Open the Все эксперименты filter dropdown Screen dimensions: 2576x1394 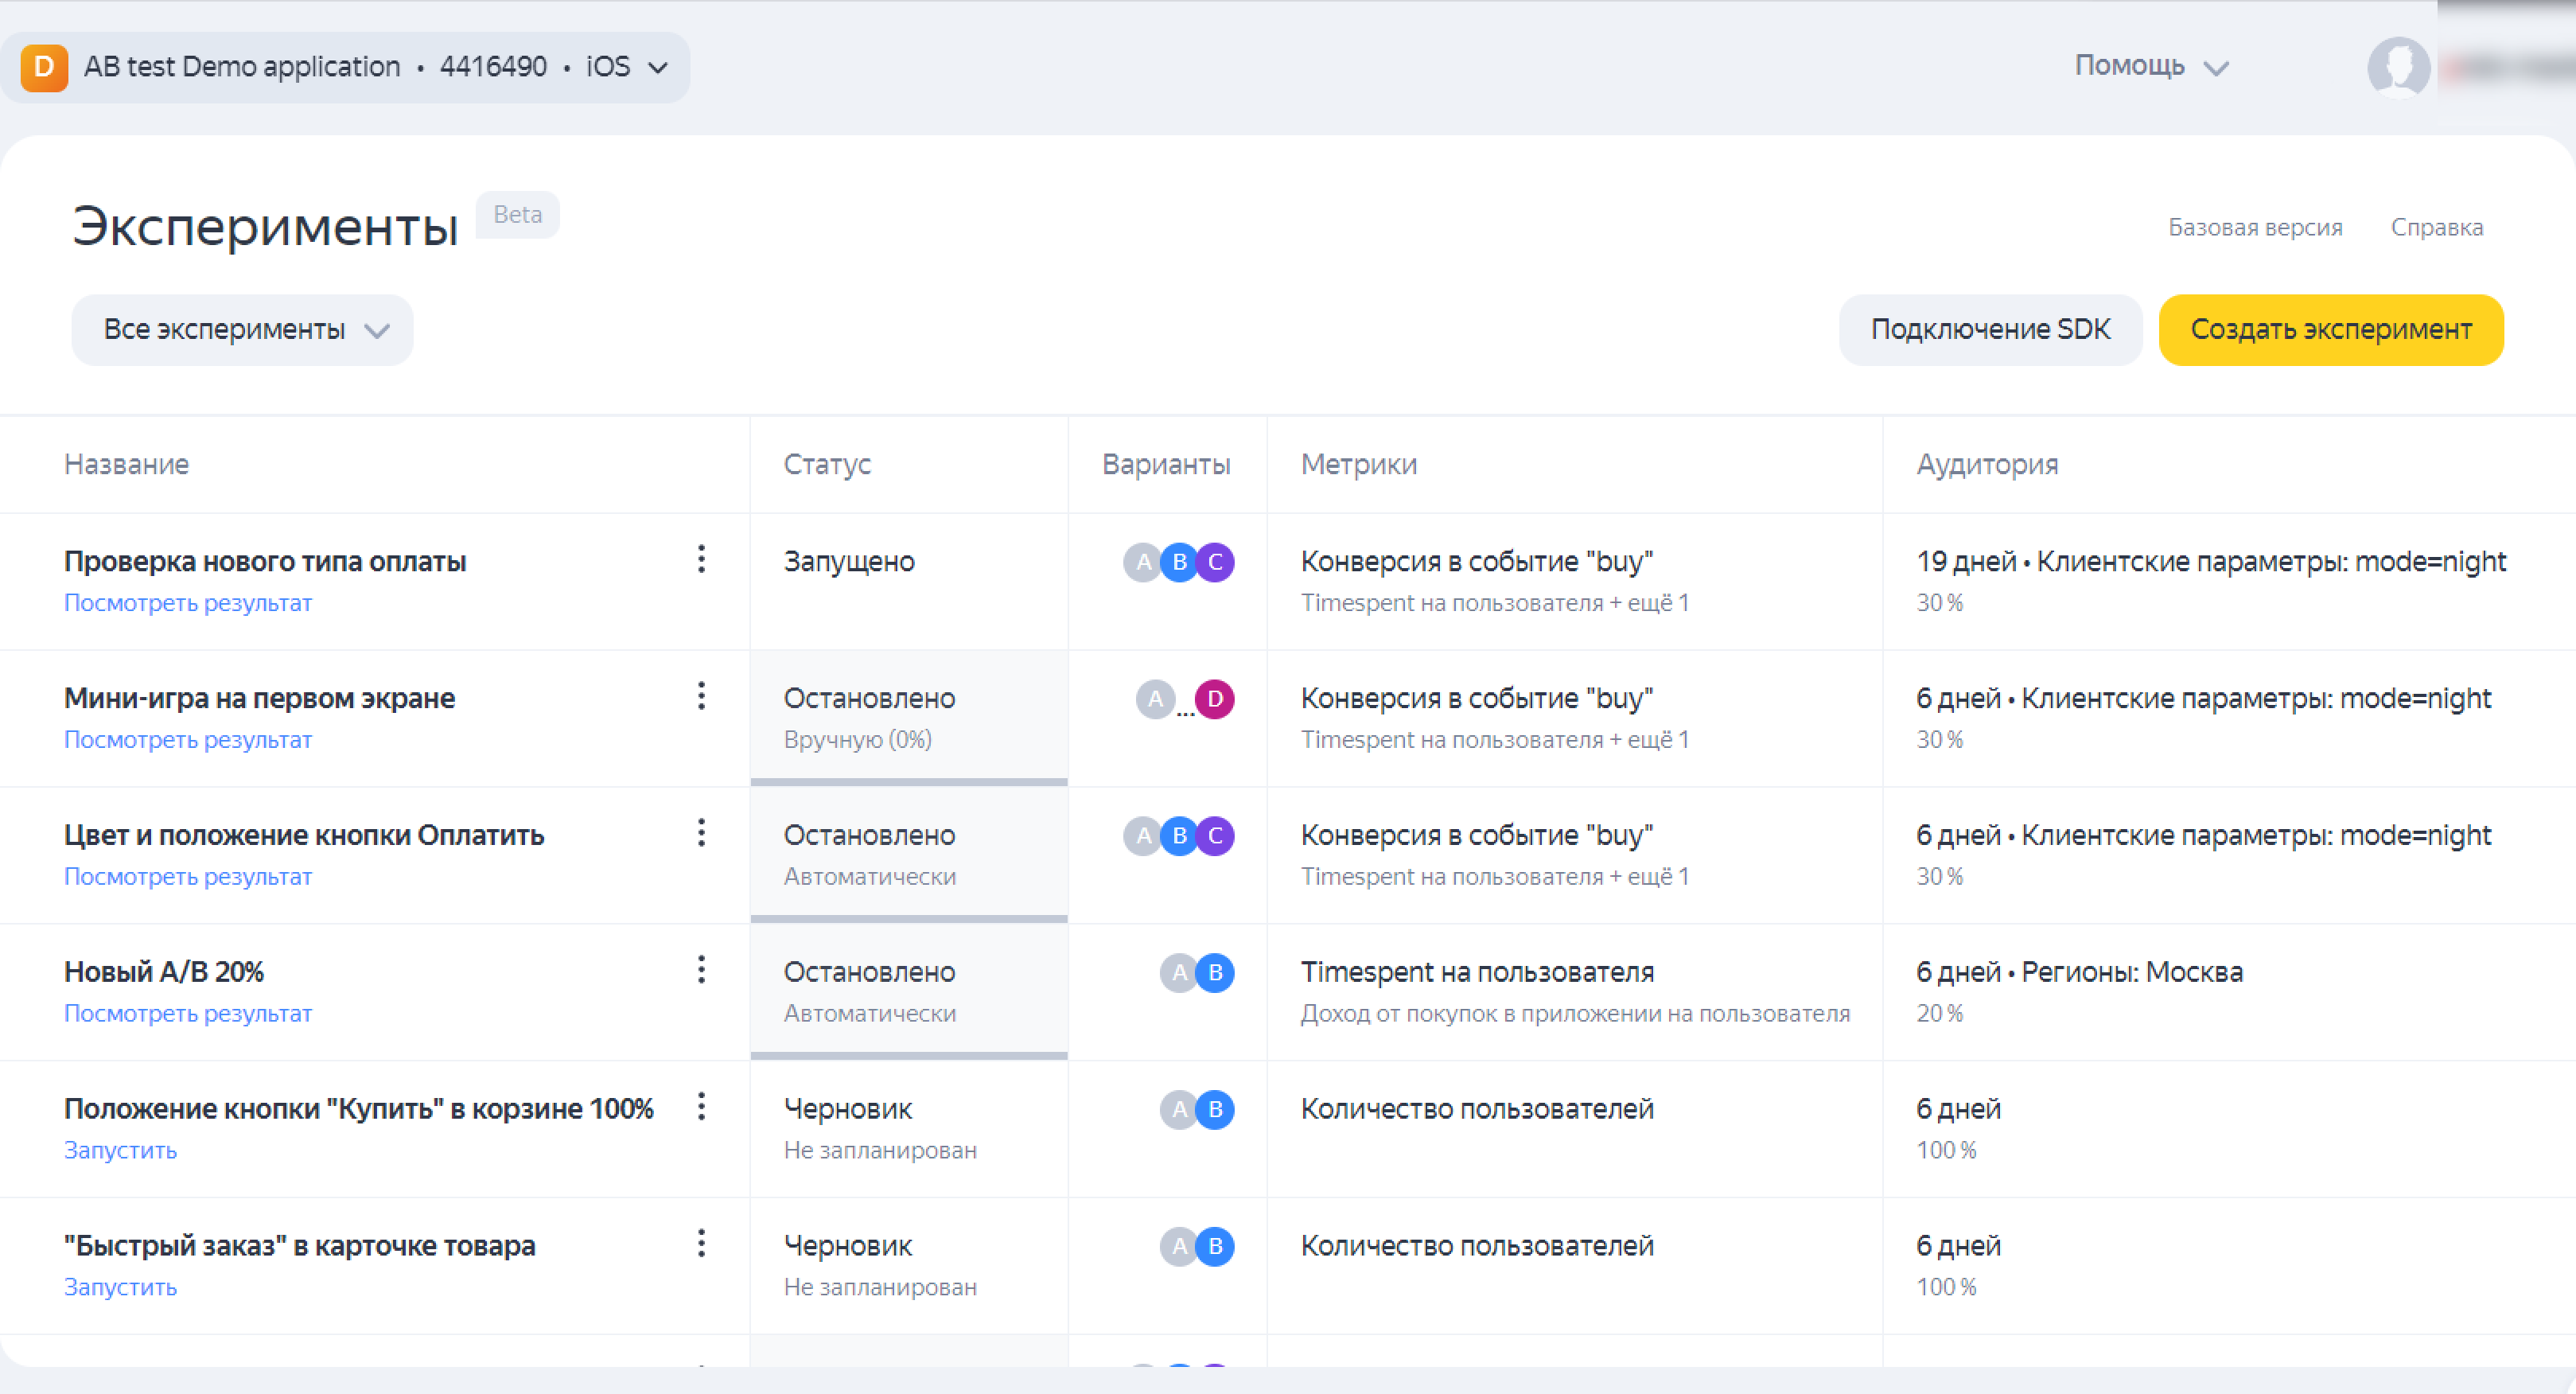pos(242,330)
